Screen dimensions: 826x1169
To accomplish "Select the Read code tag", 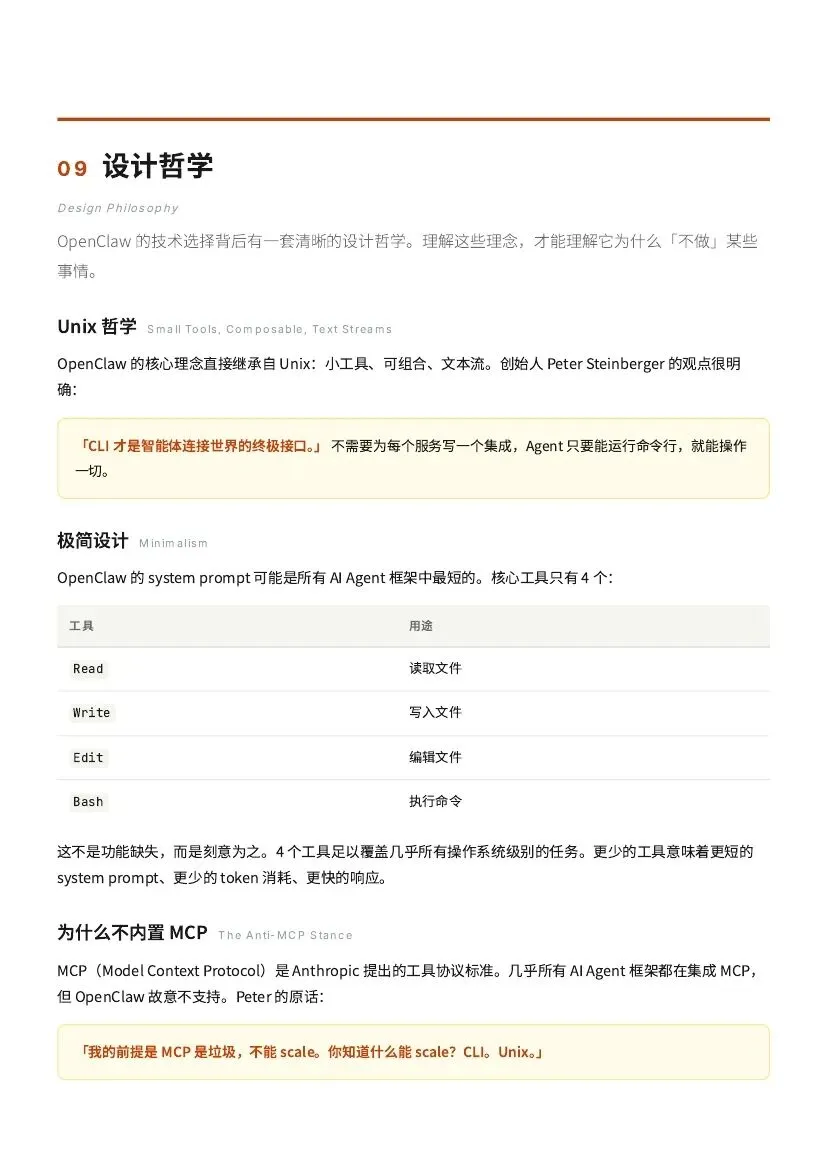I will point(88,669).
